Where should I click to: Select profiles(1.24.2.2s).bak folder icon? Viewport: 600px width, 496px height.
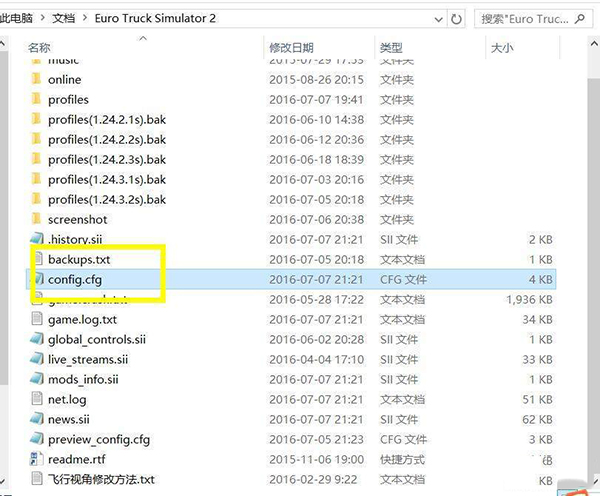point(36,139)
